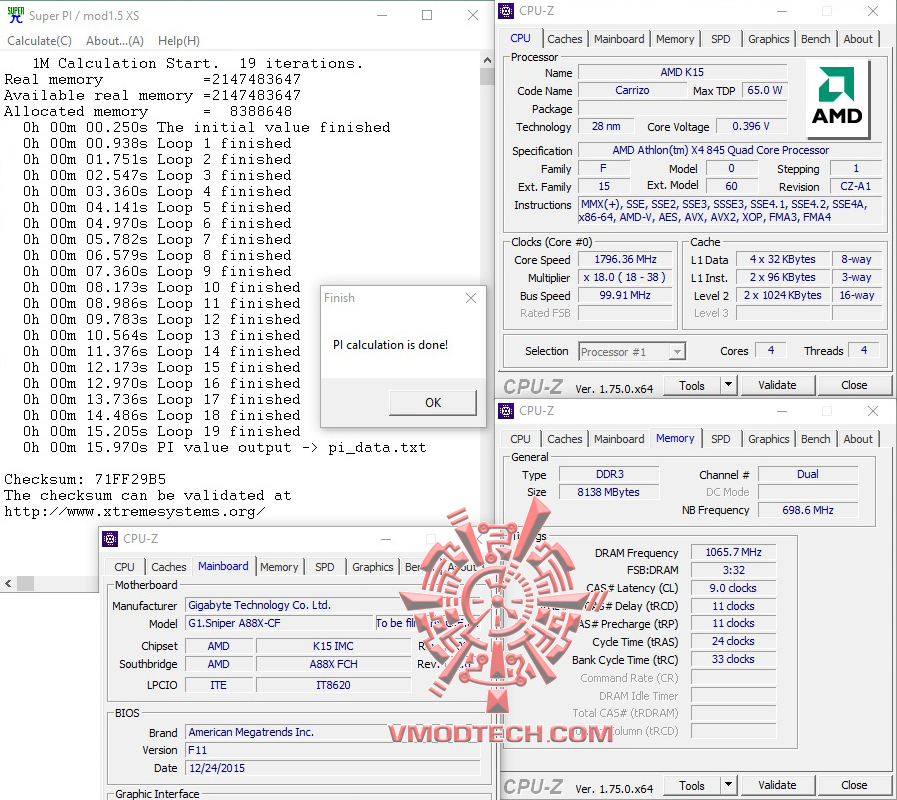This screenshot has width=897, height=800.
Task: Select the SPD tab in the Memory CPU-Z window
Action: [x=721, y=439]
